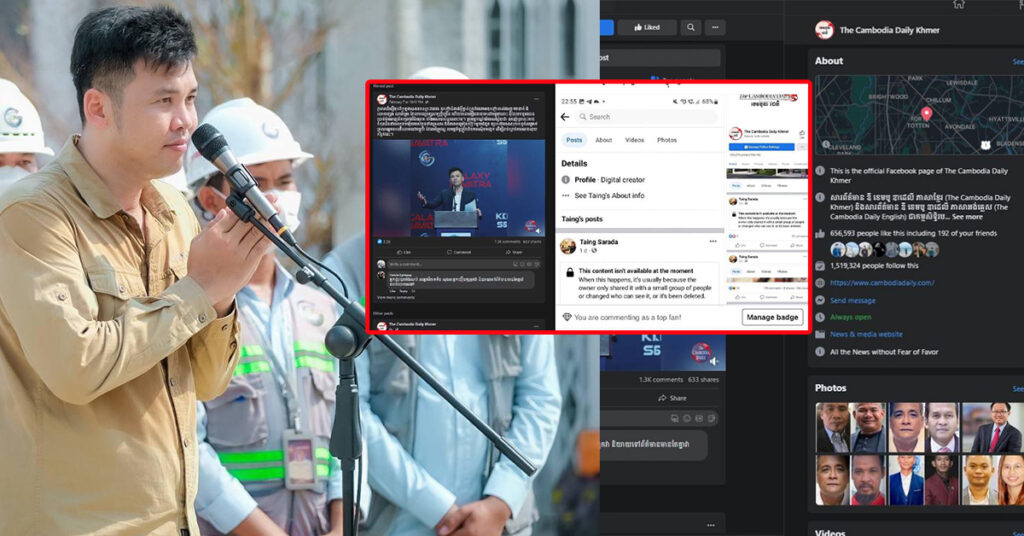Click Comment under inset dark post
1024x536 pixels.
[x=459, y=252]
